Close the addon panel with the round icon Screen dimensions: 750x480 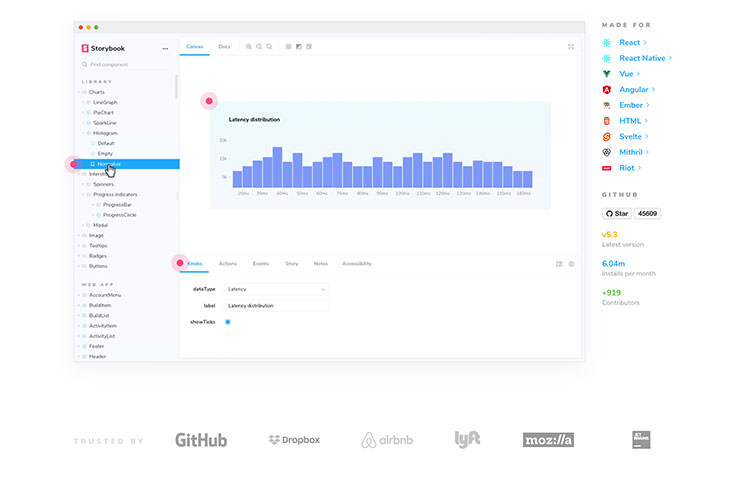coord(572,264)
